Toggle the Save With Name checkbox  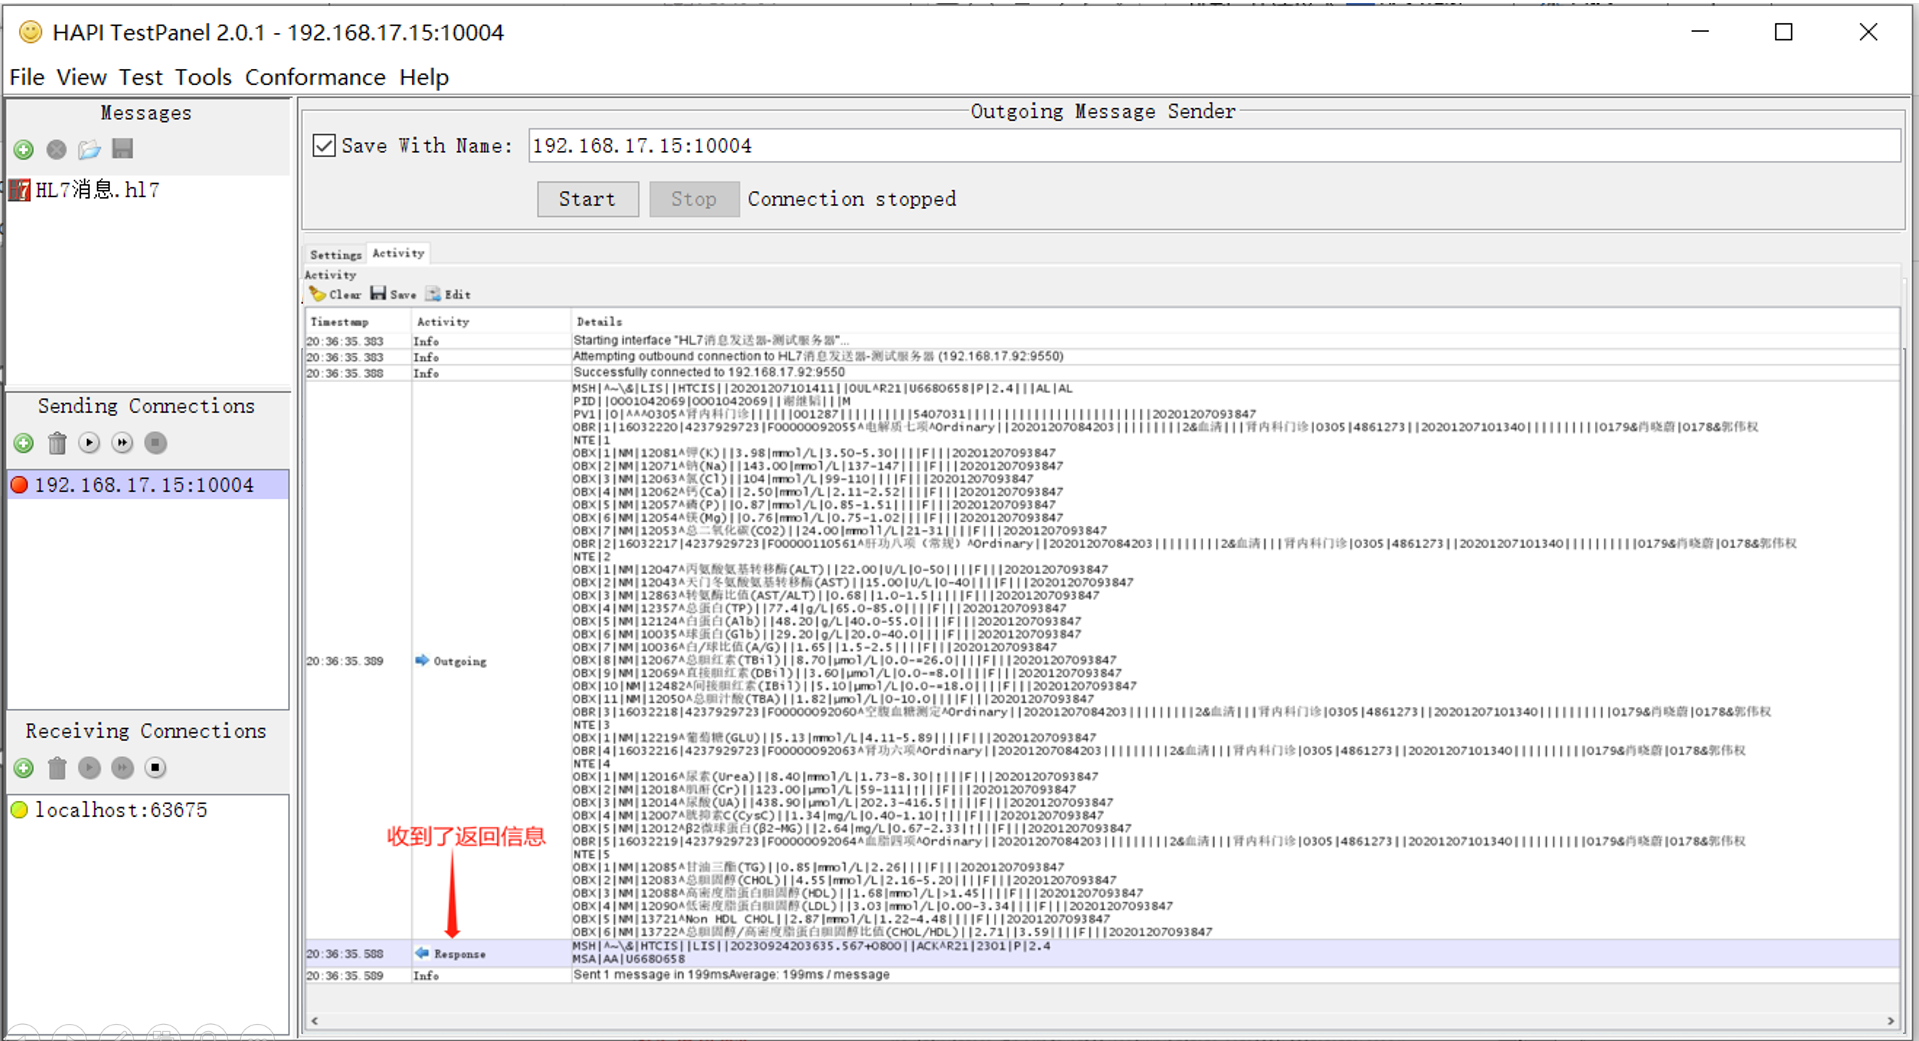pos(324,146)
